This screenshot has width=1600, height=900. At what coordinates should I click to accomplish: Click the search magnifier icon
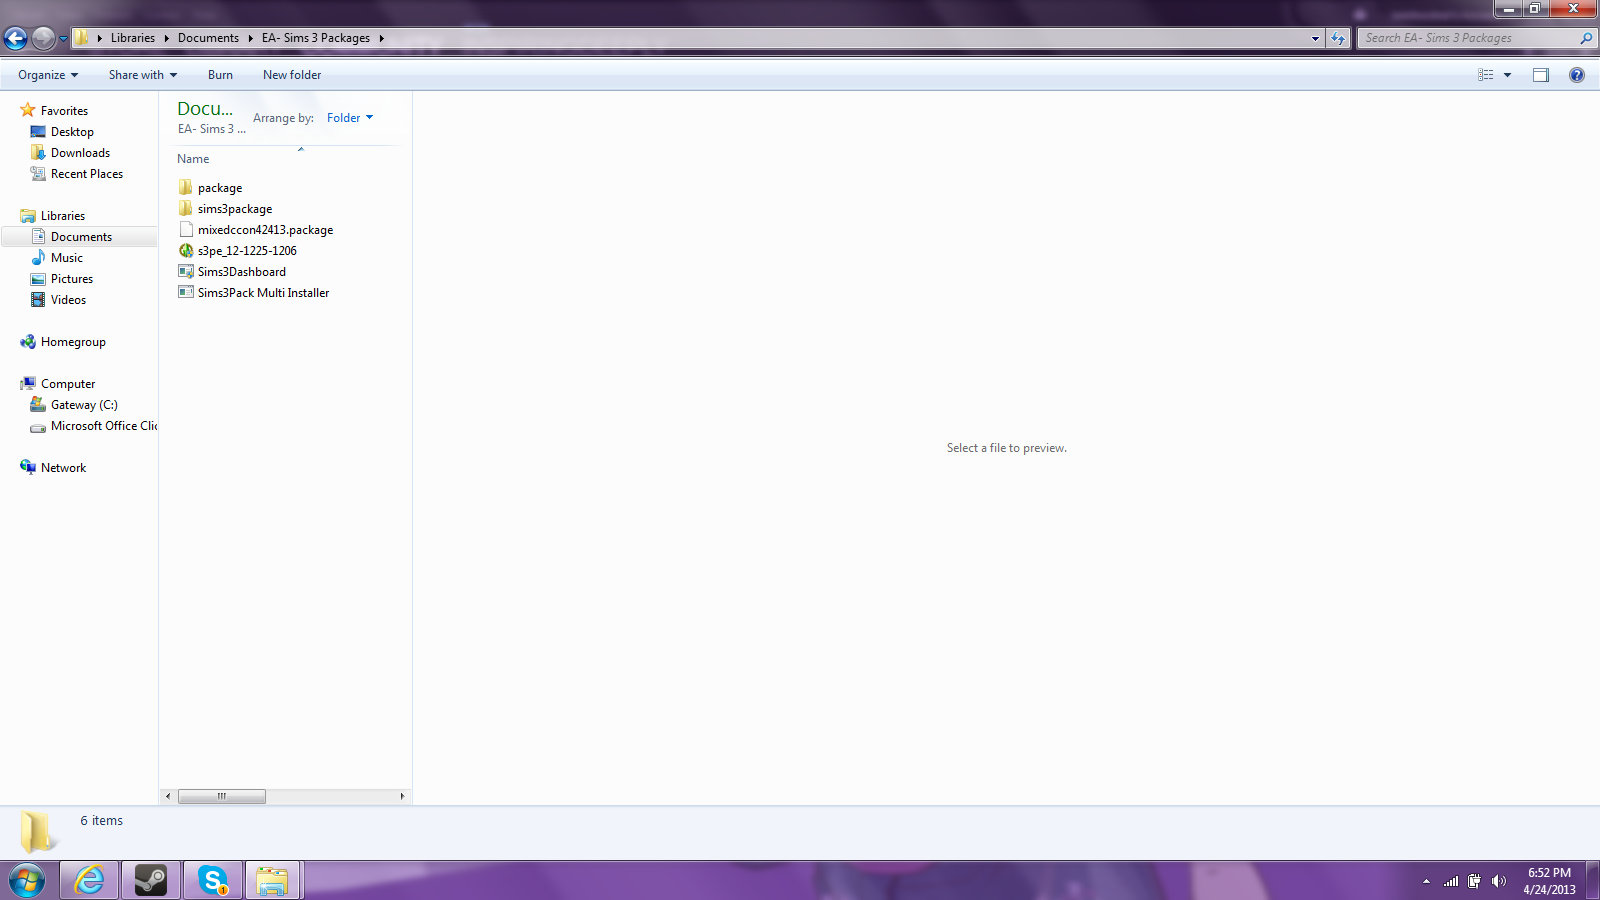(1586, 38)
